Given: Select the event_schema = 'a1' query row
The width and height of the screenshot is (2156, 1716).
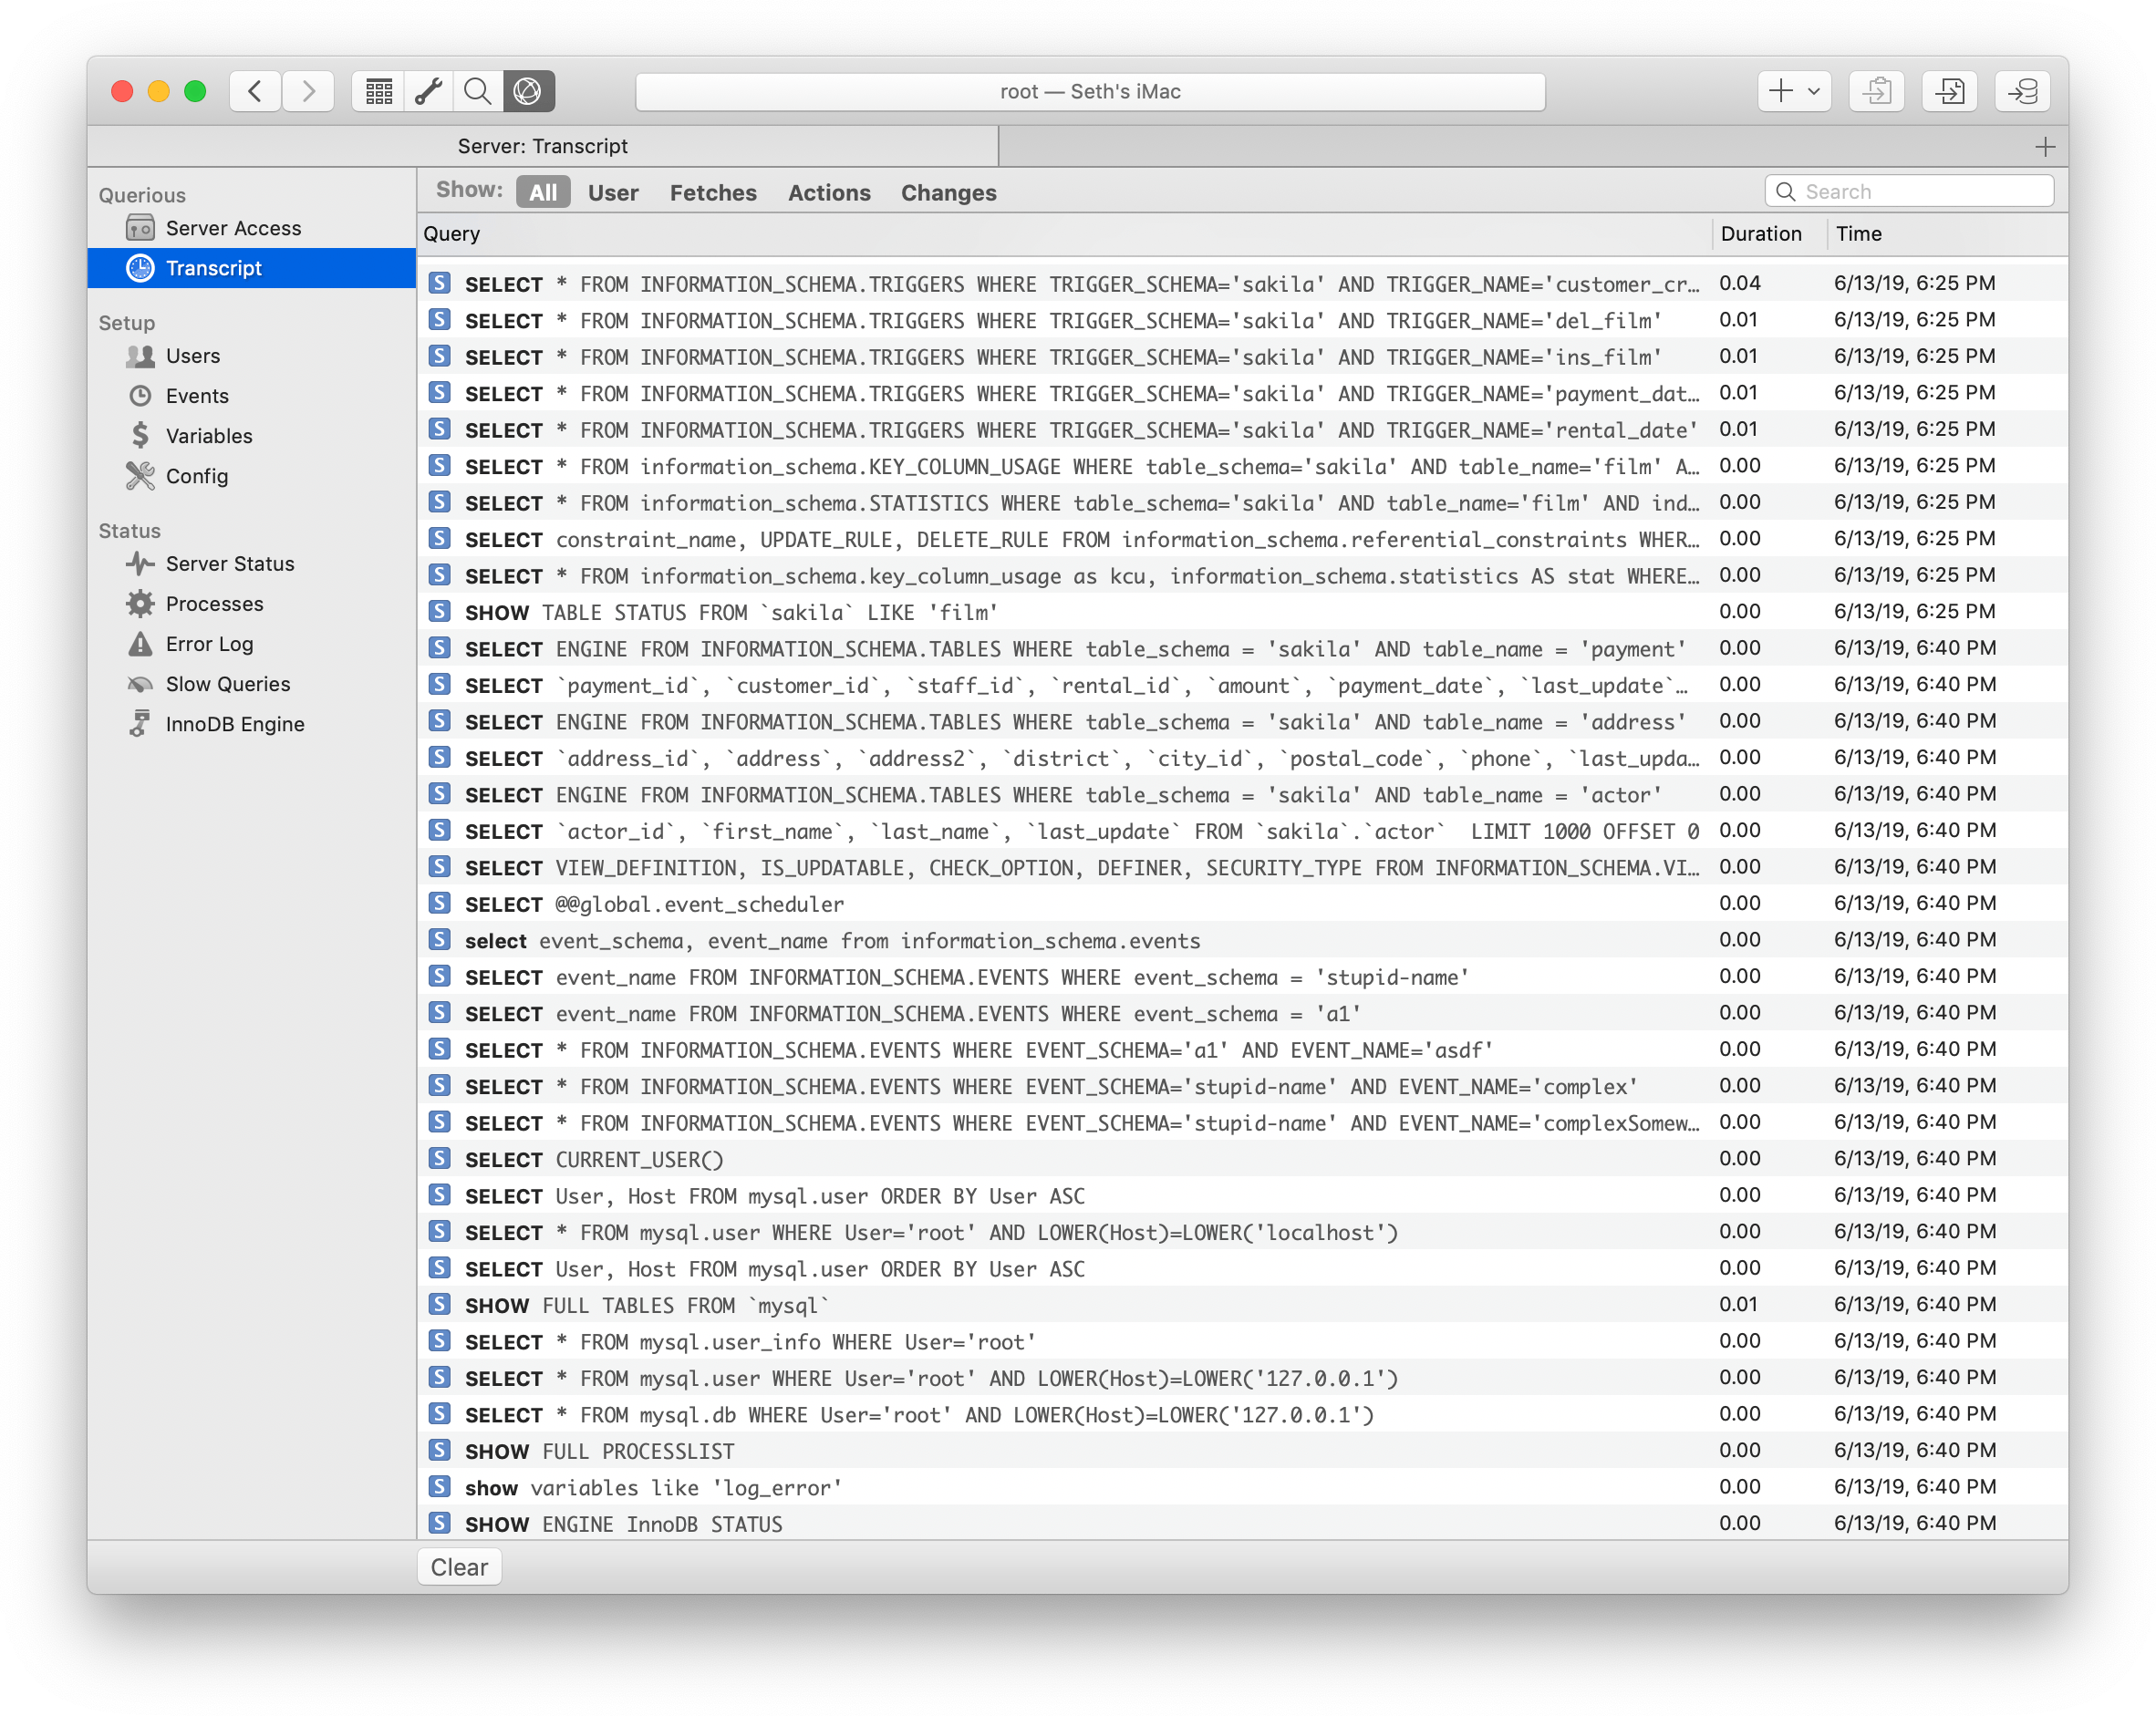Looking at the screenshot, I should pyautogui.click(x=1242, y=1013).
